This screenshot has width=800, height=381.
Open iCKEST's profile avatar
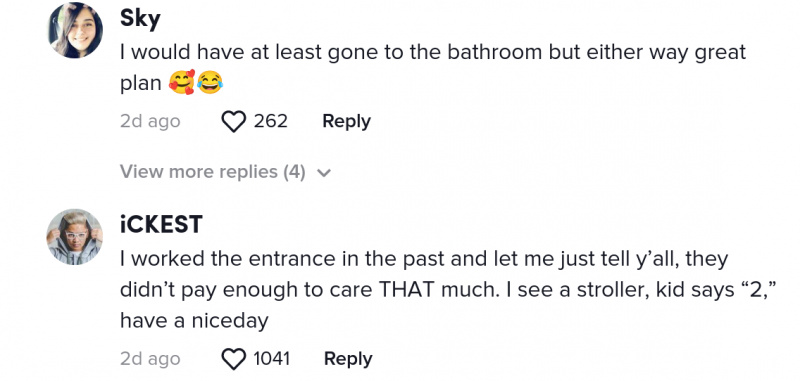[x=76, y=237]
